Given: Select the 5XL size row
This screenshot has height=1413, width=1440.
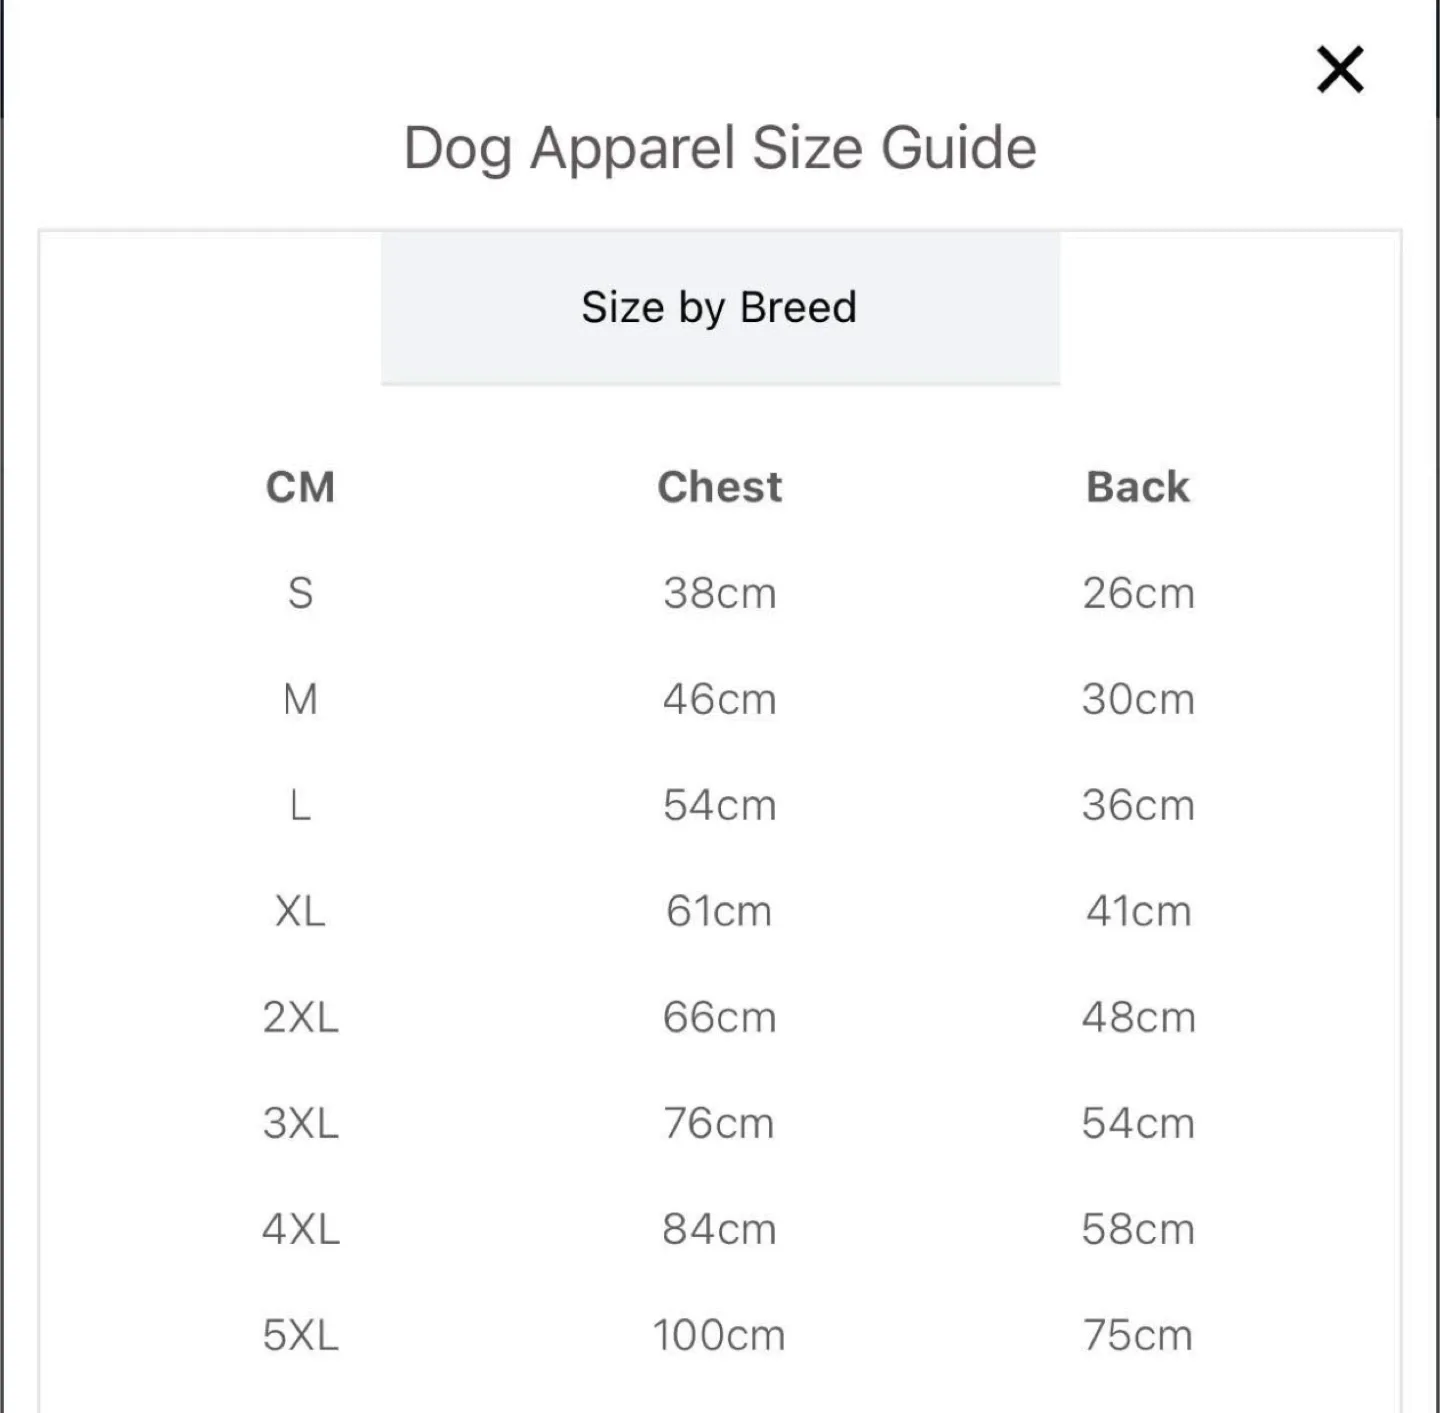Looking at the screenshot, I should [301, 1335].
